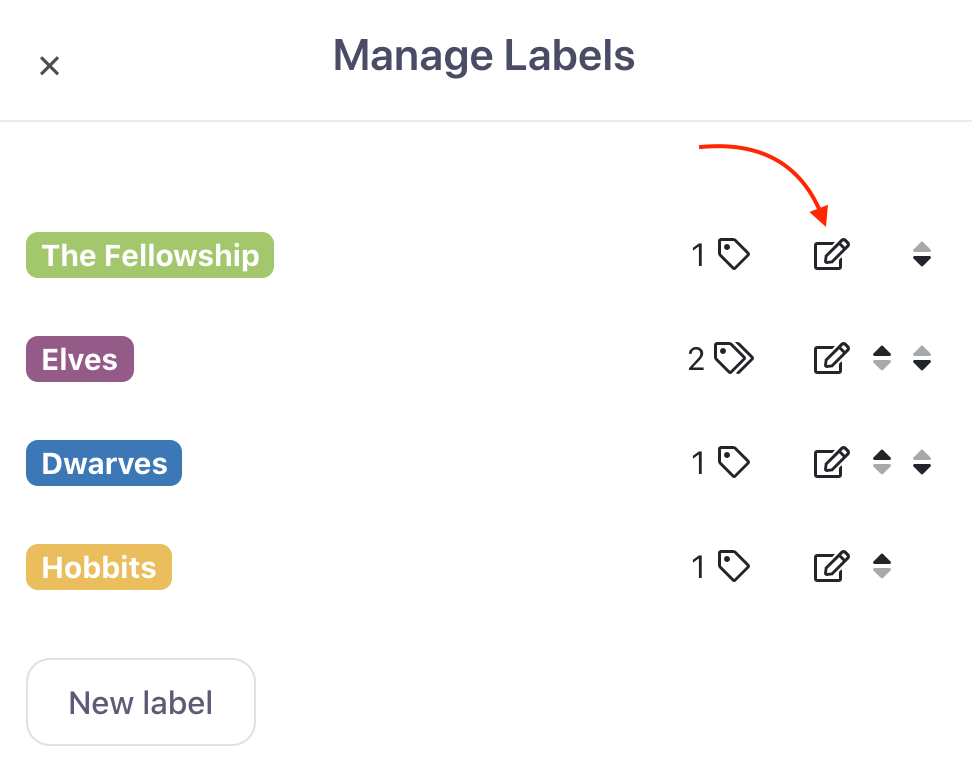Edit The Fellowship label

tap(831, 254)
